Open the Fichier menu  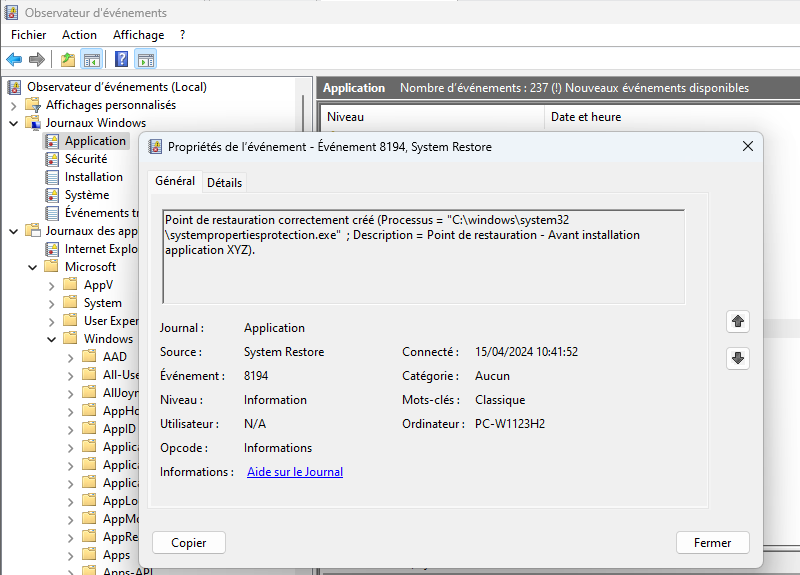[x=29, y=35]
